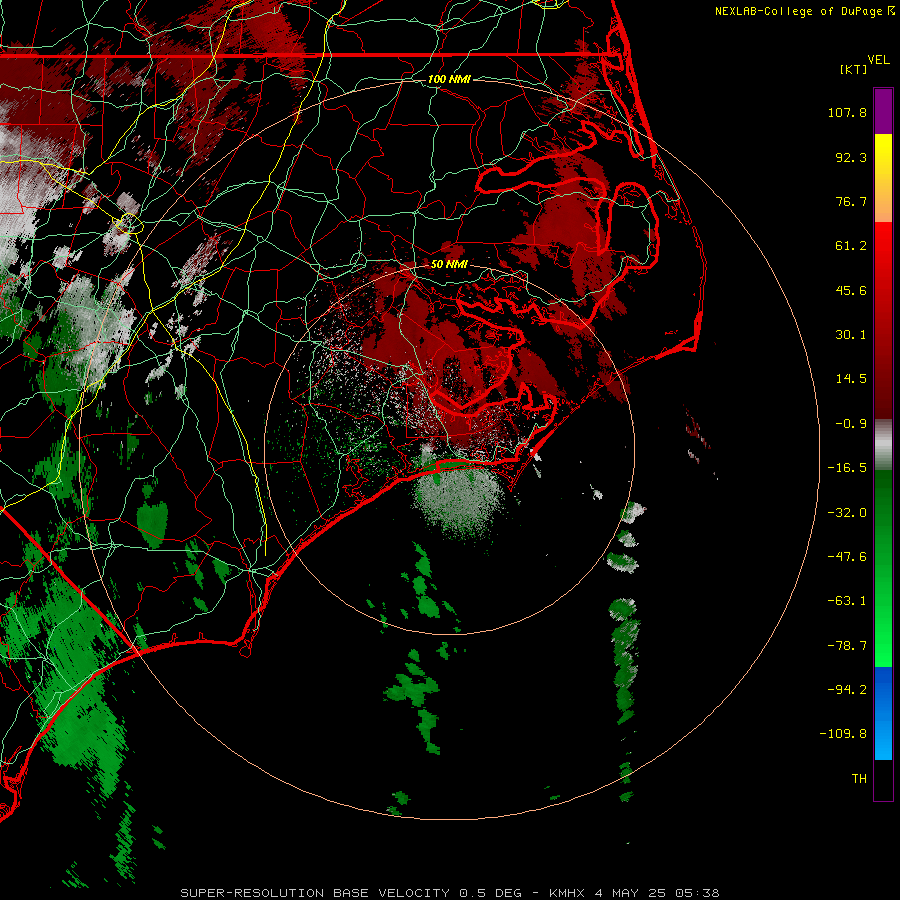Click the 100 NMI range ring label

click(x=449, y=79)
